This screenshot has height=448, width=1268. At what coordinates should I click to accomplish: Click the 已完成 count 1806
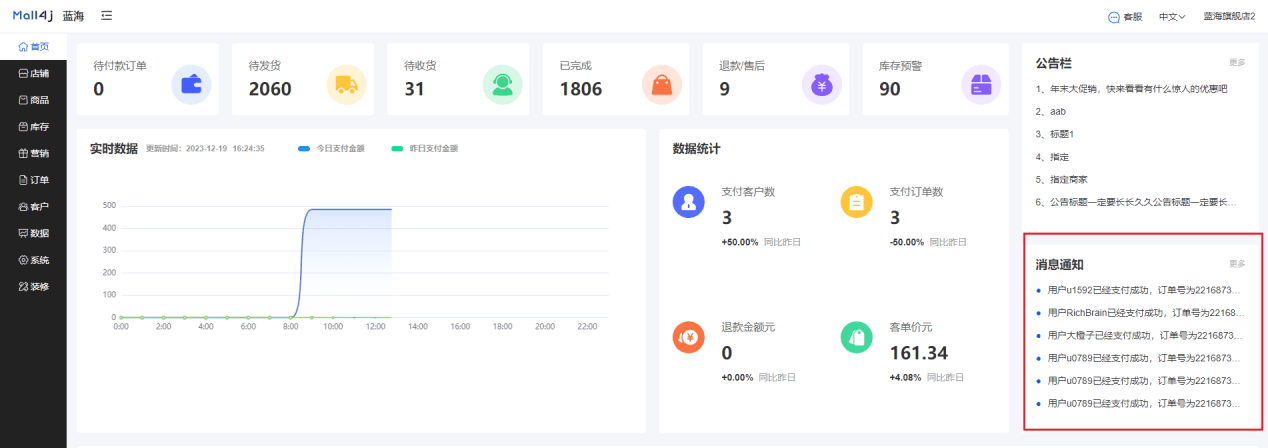point(581,89)
